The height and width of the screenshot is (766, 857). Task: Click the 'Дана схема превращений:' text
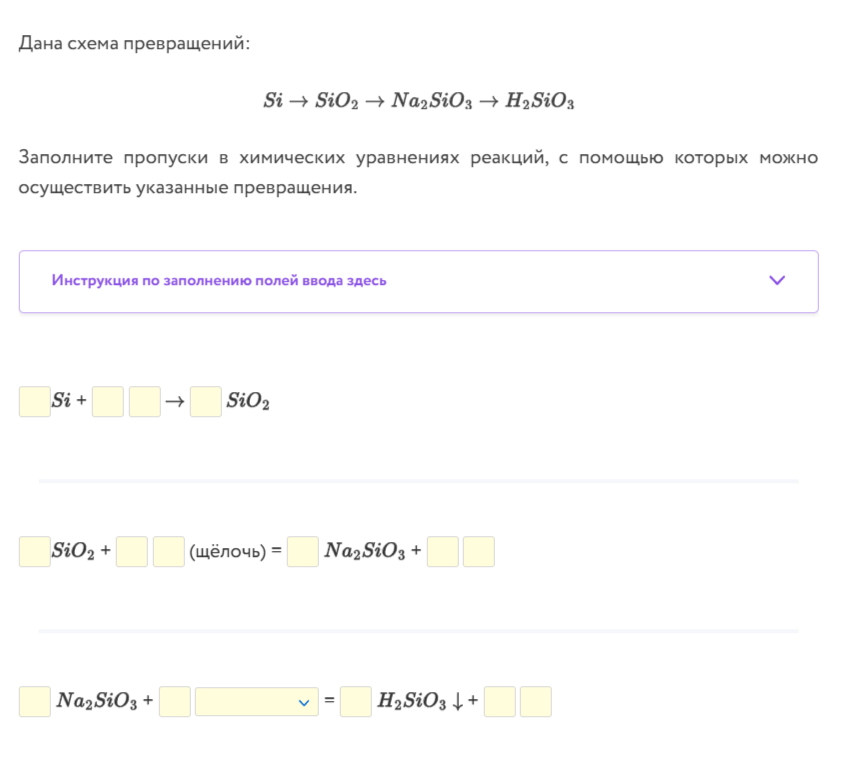[x=134, y=43]
